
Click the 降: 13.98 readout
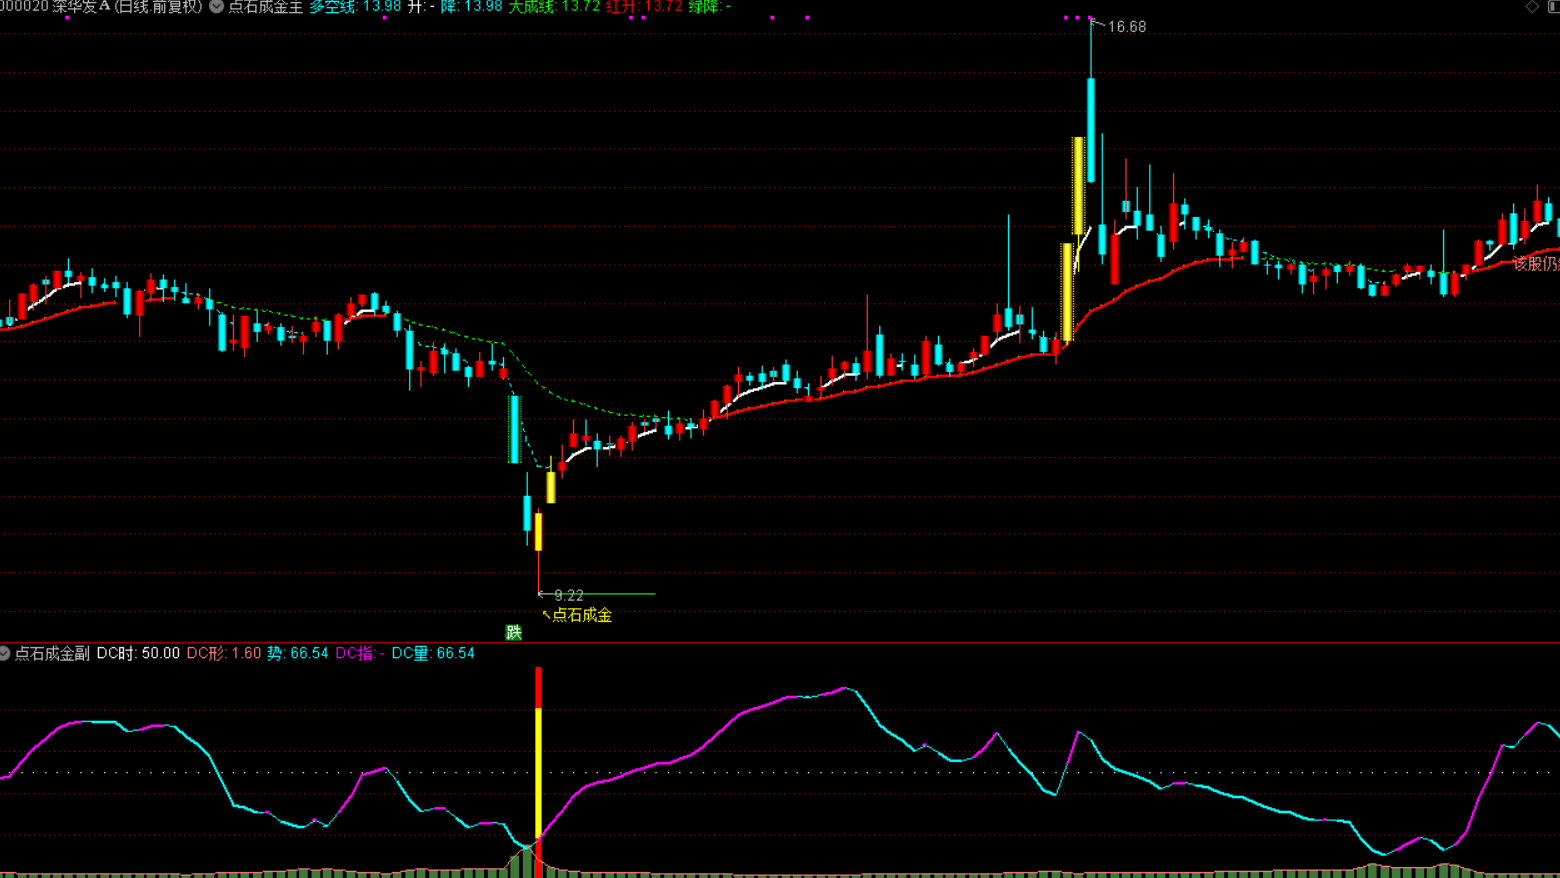tap(471, 7)
